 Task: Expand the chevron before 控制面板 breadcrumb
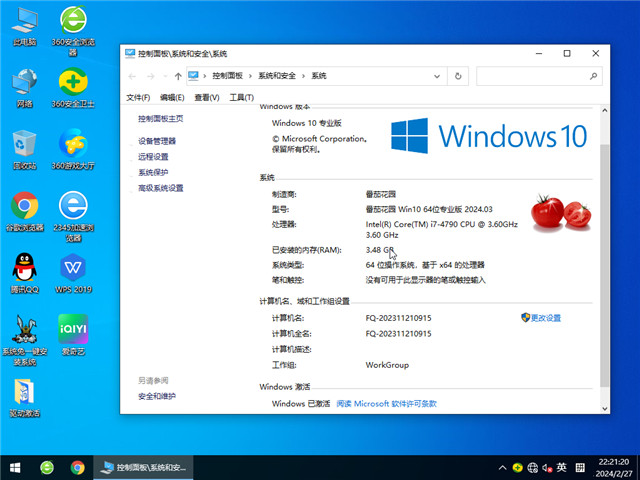[204, 76]
